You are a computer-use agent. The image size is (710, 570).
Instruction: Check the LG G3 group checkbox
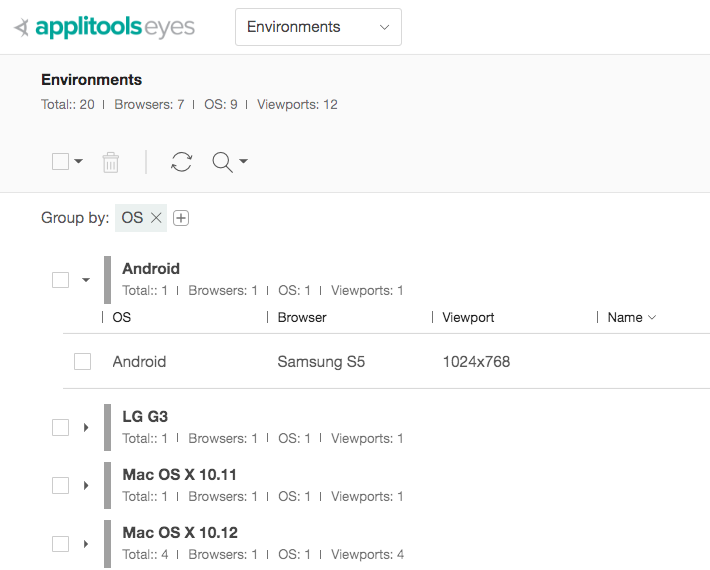(60, 428)
